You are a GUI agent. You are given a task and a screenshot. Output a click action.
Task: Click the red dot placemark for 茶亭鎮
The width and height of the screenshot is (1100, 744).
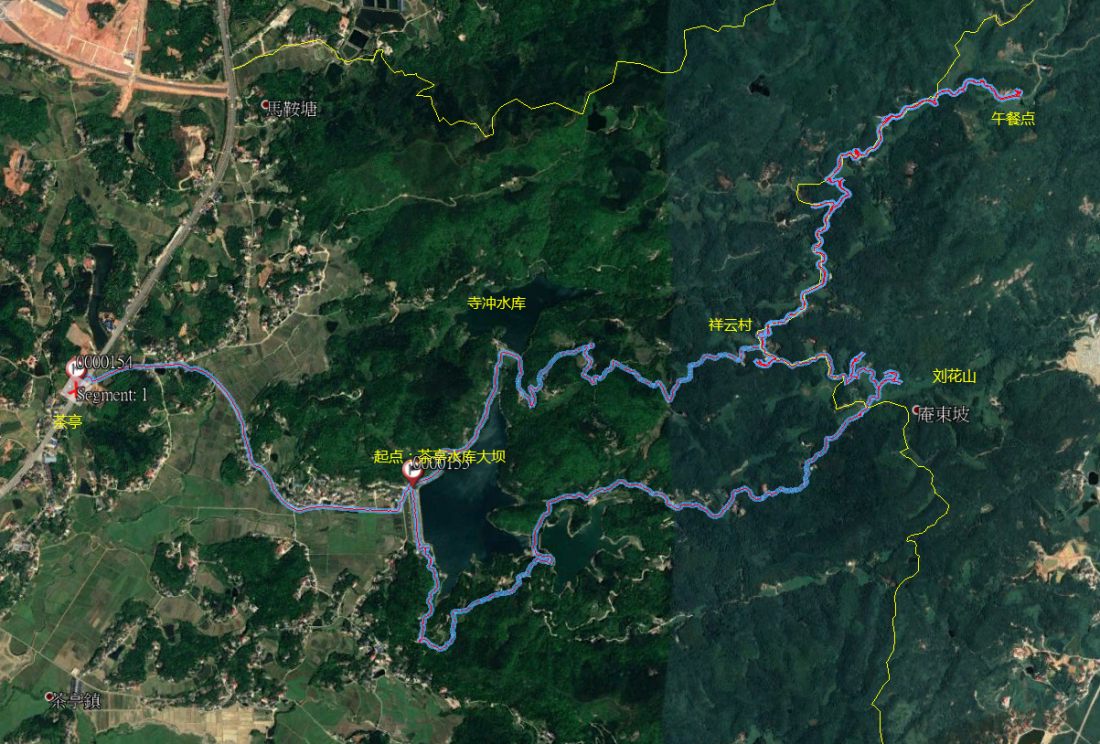pos(48,696)
